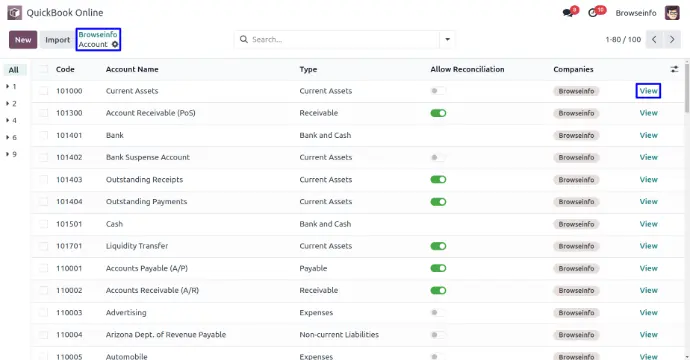The width and height of the screenshot is (690, 360).
Task: Sort by the Companies column header
Action: (573, 69)
